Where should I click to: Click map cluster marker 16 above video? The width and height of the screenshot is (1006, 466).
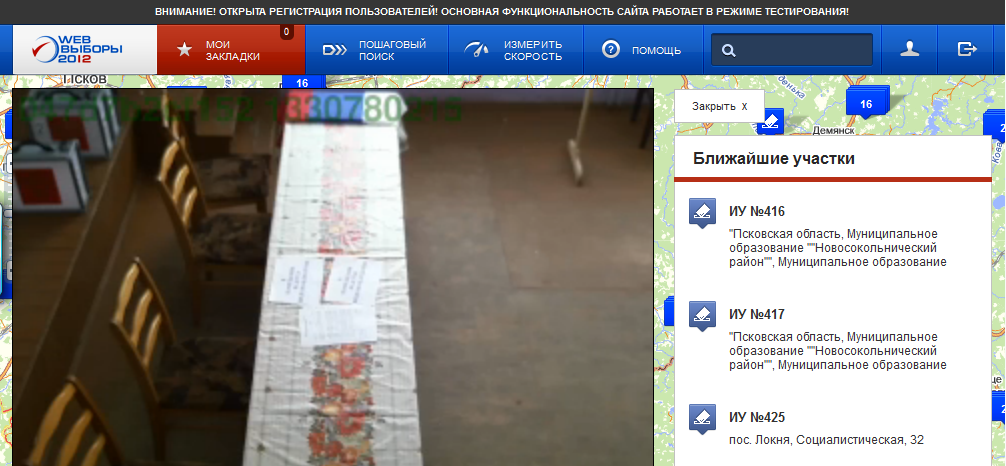[x=302, y=82]
